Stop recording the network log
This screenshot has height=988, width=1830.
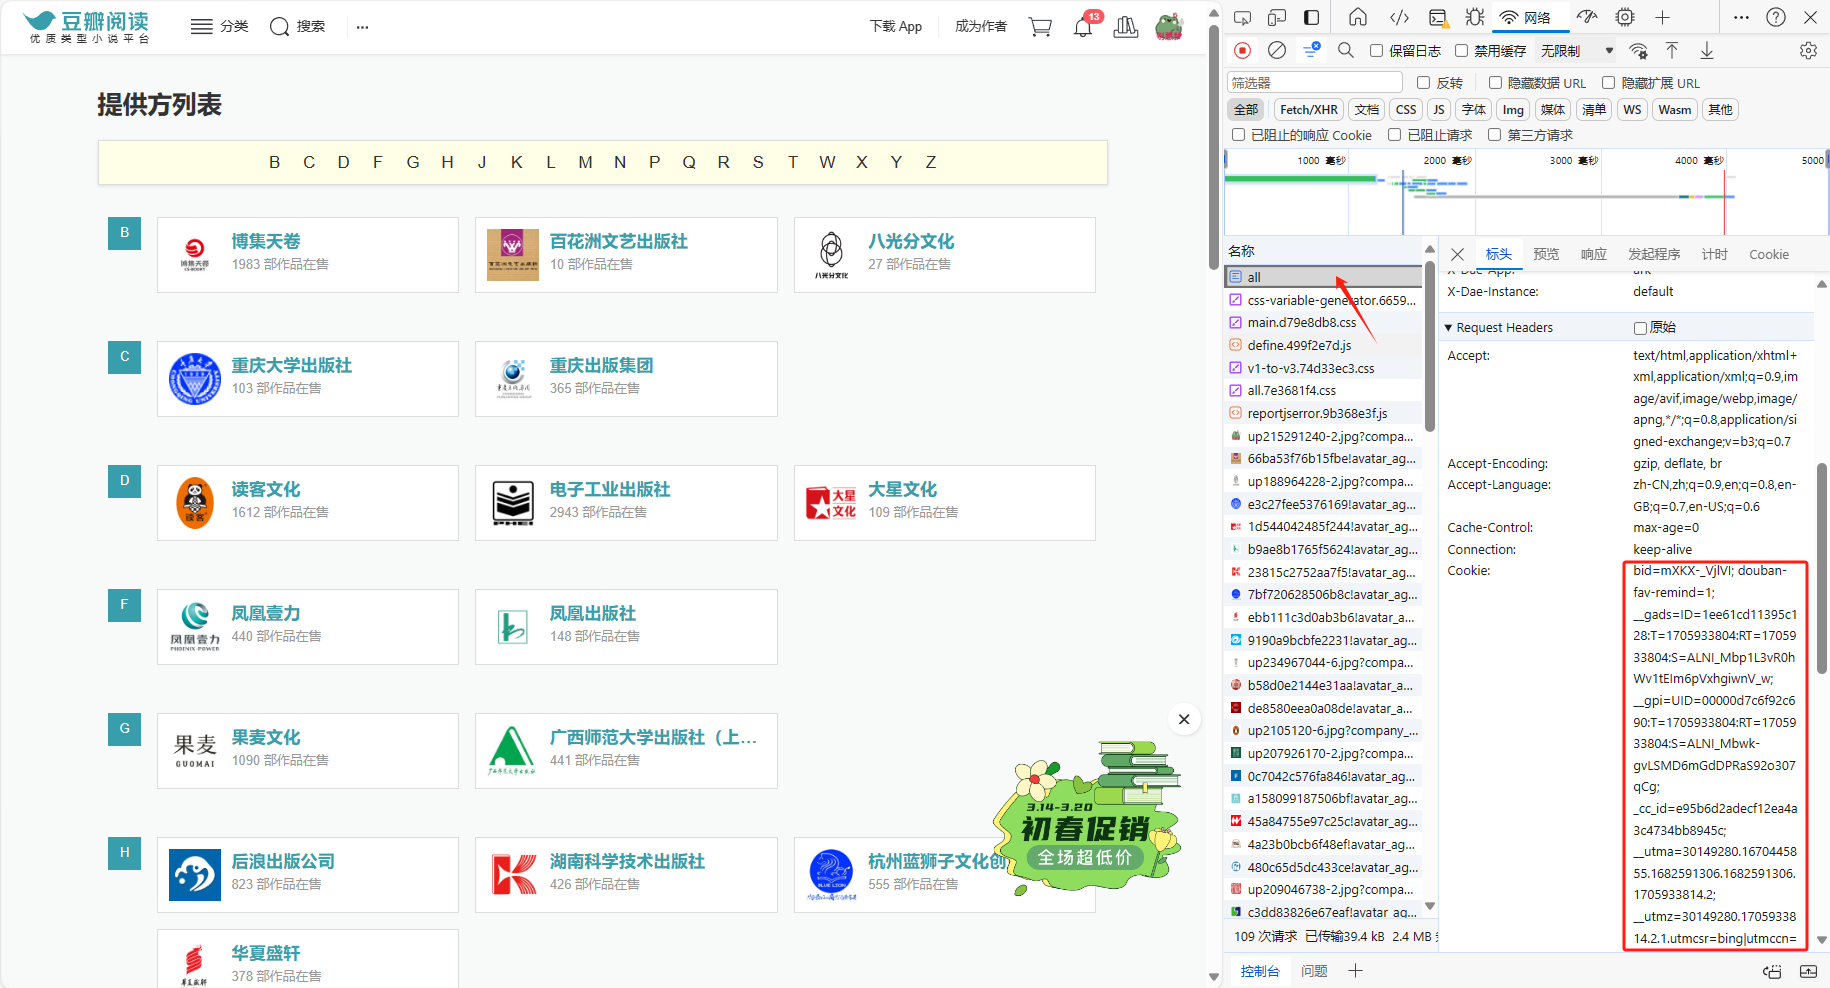(x=1242, y=50)
